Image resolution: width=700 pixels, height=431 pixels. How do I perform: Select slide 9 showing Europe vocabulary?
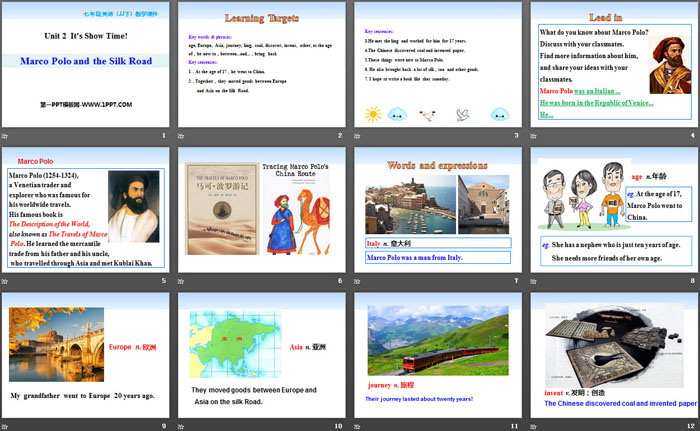[85, 355]
